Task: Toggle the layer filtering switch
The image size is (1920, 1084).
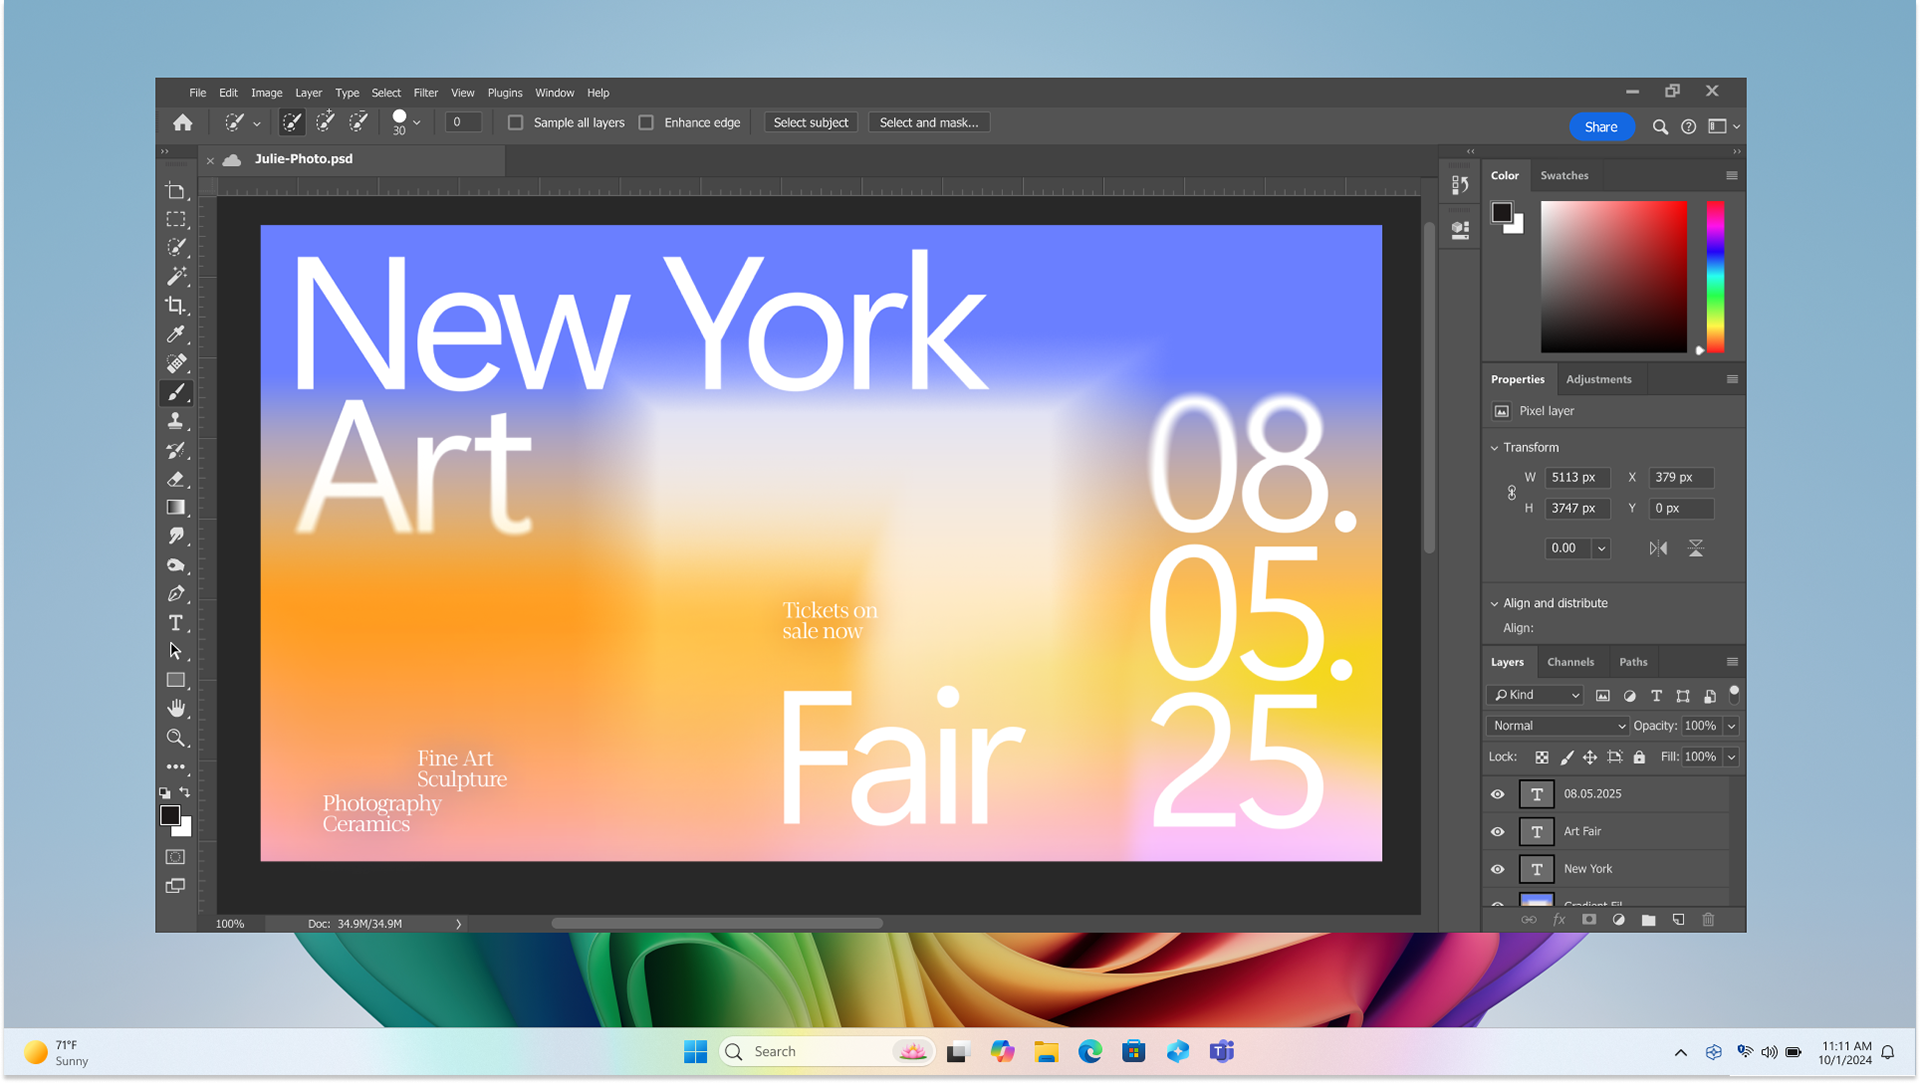Action: [x=1734, y=694]
